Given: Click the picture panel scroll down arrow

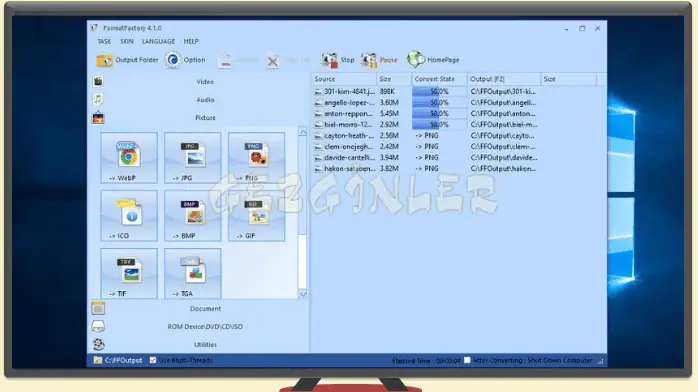Looking at the screenshot, I should [303, 294].
